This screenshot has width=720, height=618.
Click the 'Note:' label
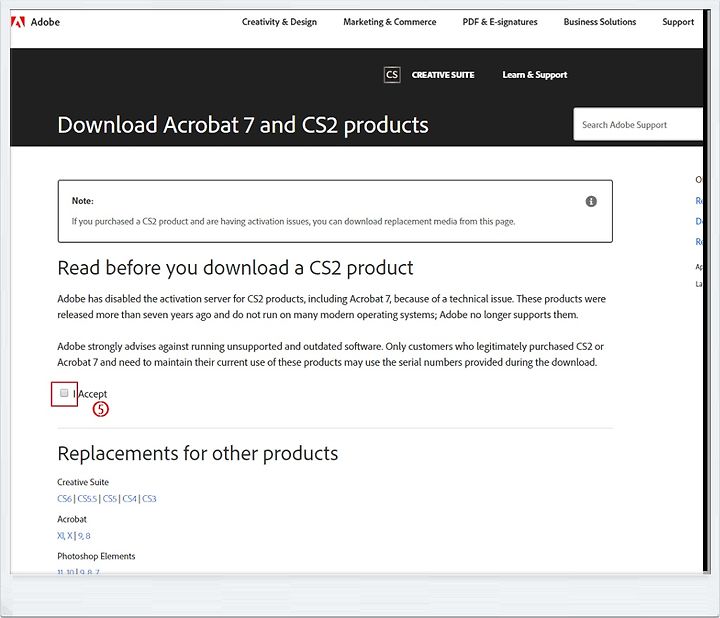83,201
